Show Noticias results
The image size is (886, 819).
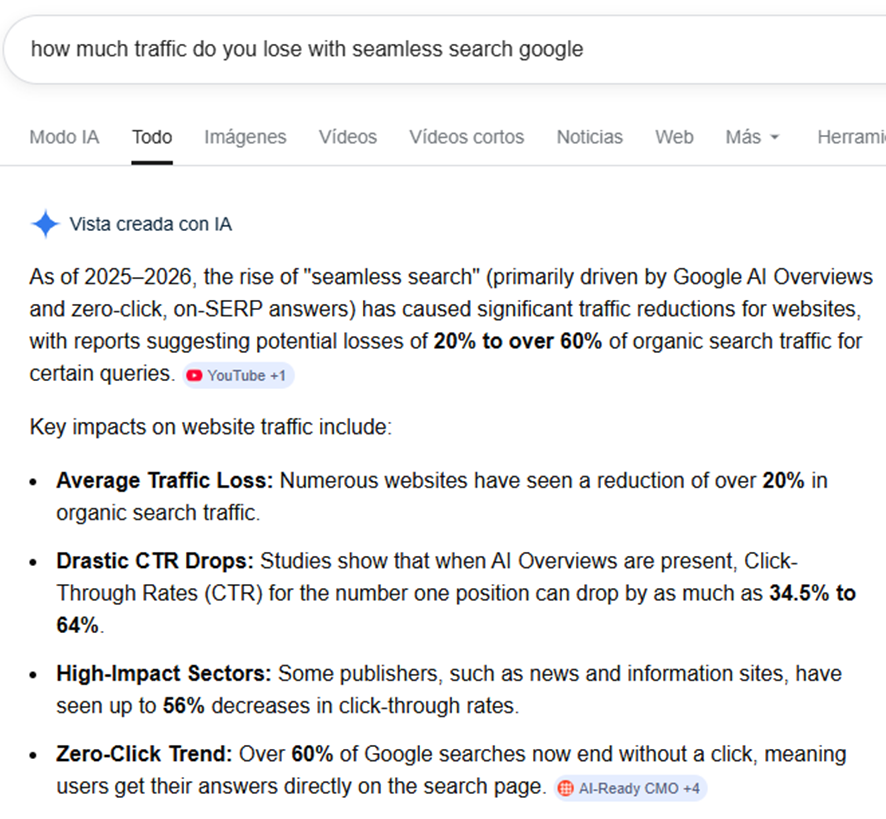click(x=589, y=137)
